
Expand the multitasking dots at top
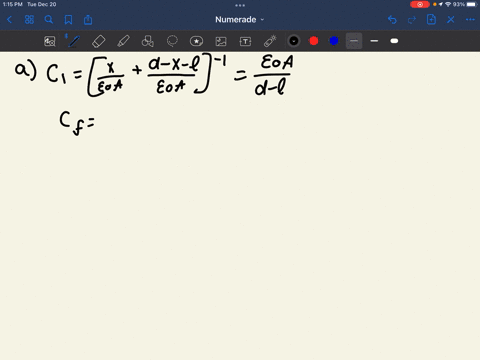tap(240, 5)
